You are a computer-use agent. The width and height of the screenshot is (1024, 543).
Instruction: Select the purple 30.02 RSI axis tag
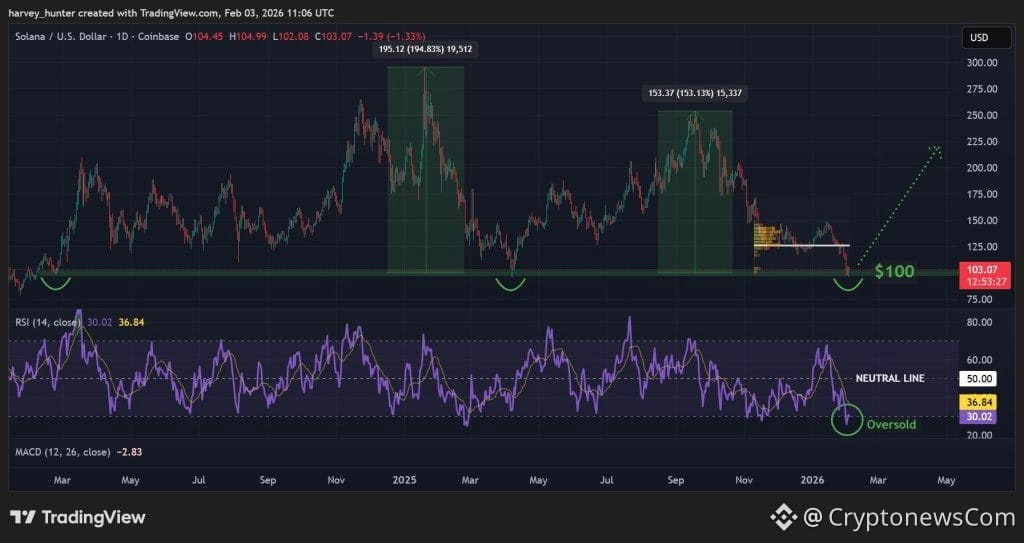tap(978, 417)
